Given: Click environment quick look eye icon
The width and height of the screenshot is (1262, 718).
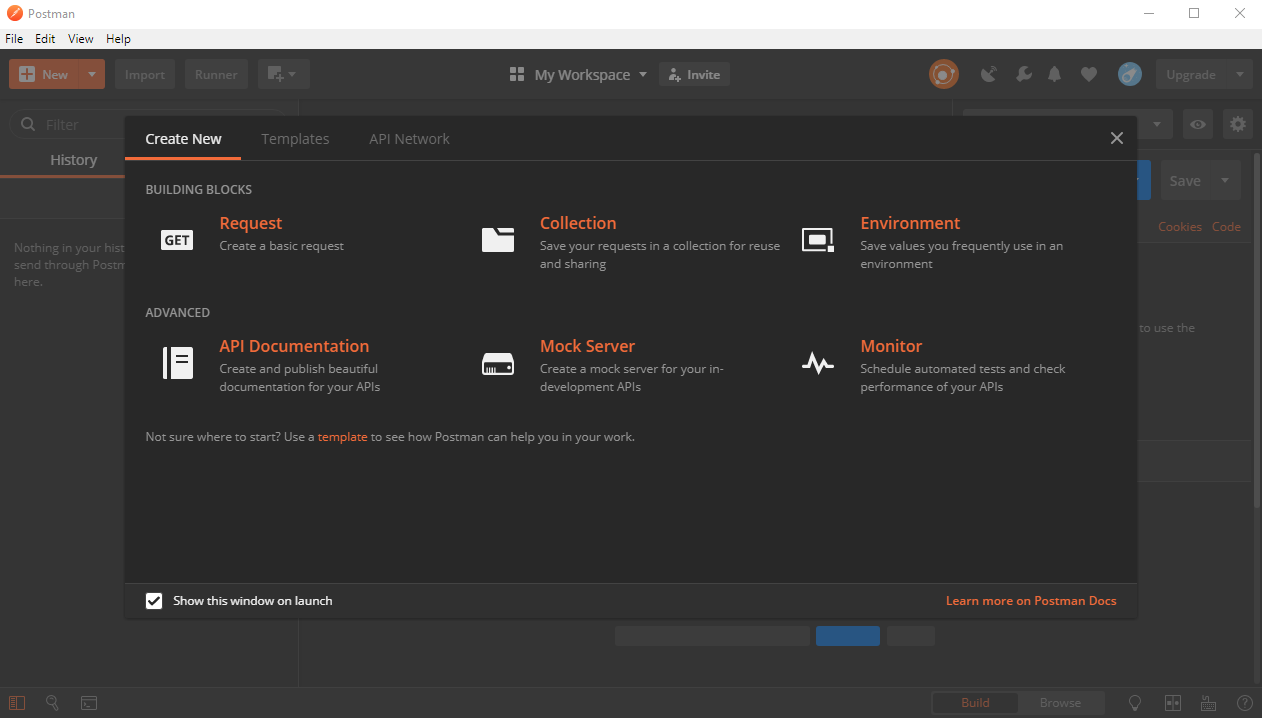Looking at the screenshot, I should [x=1198, y=124].
